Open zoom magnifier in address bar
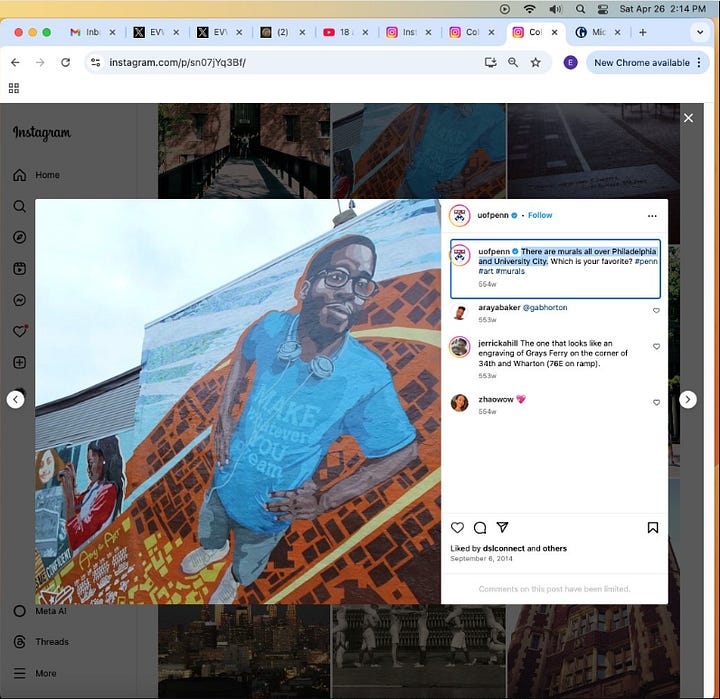The width and height of the screenshot is (720, 699). pos(513,62)
